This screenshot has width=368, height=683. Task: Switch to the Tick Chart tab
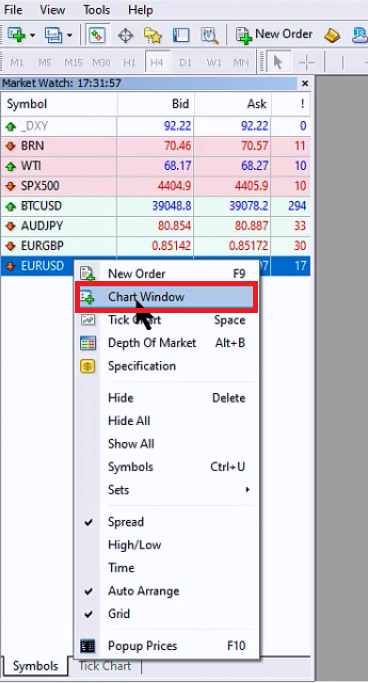point(105,666)
